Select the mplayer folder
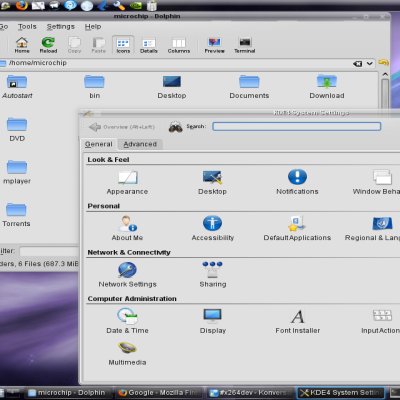The height and width of the screenshot is (400, 400). (x=17, y=172)
